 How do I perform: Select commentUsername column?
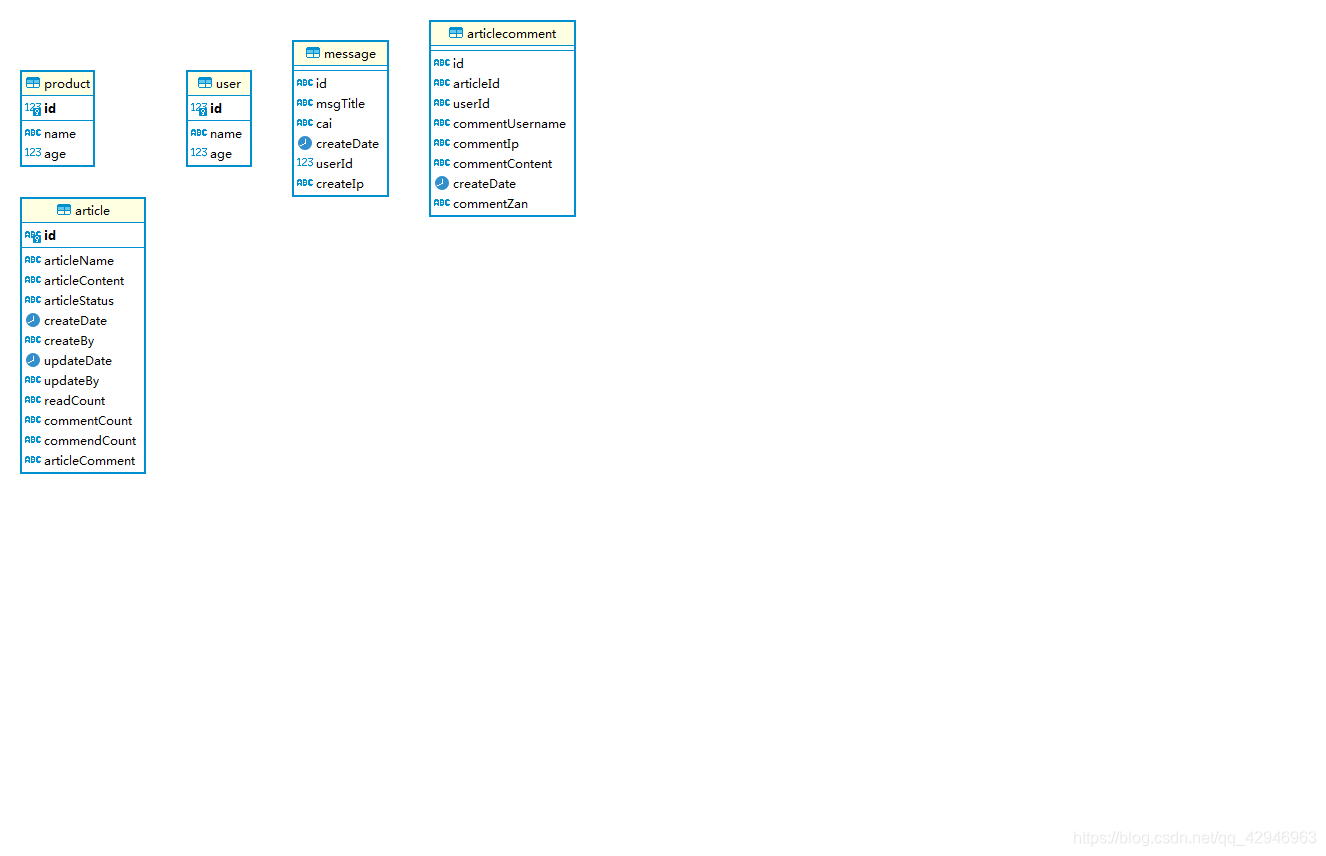click(x=502, y=123)
